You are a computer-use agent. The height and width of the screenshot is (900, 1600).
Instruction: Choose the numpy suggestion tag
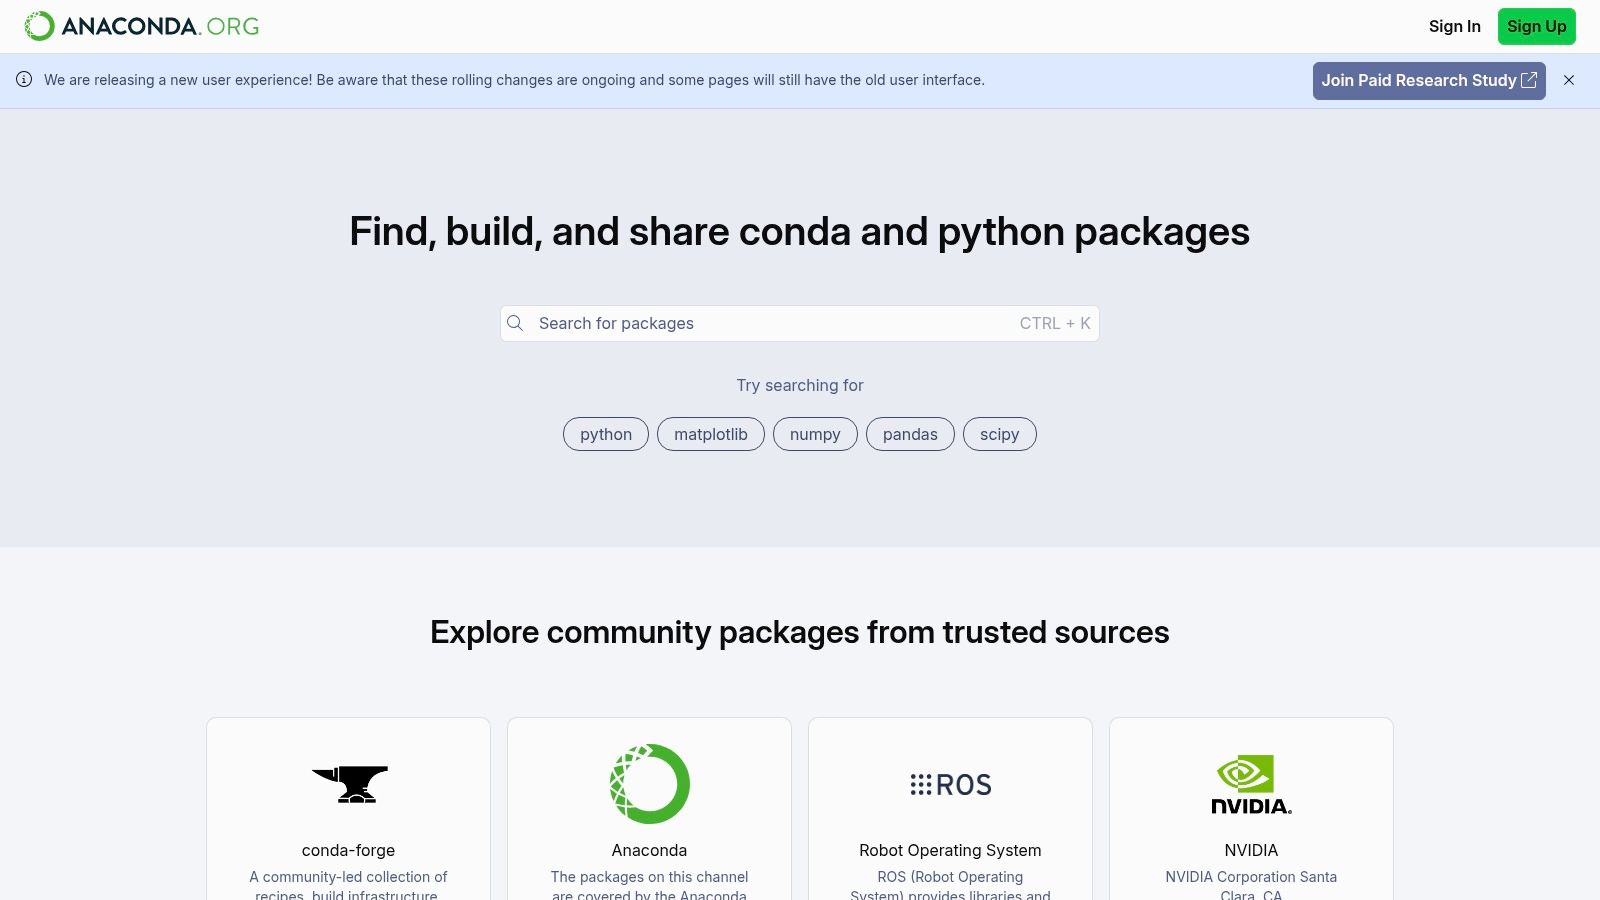pyautogui.click(x=815, y=434)
